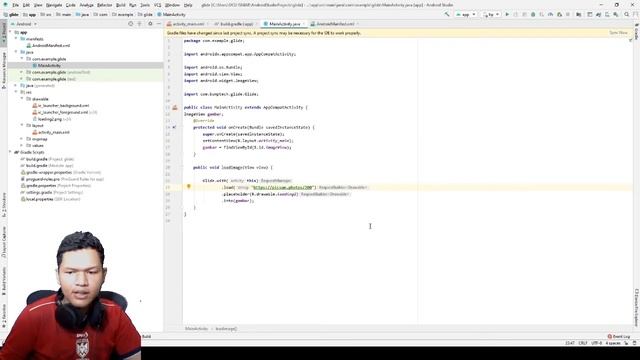The image size is (640, 360).
Task: Click the profiler icon in run toolbar
Action: (551, 14)
